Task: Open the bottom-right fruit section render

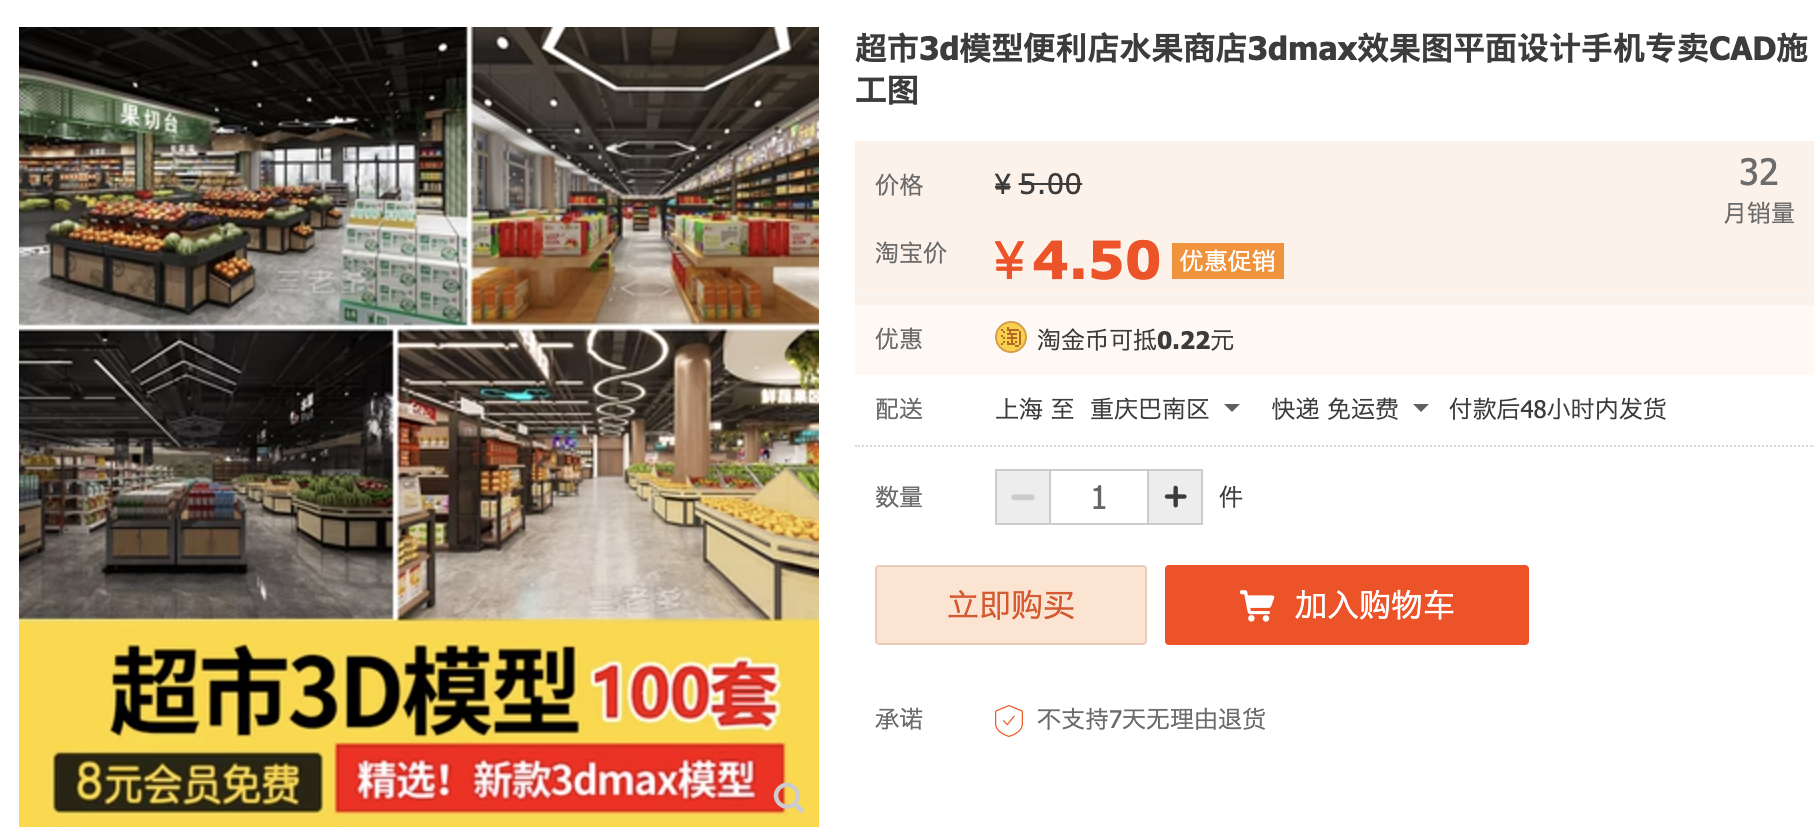Action: [x=608, y=475]
